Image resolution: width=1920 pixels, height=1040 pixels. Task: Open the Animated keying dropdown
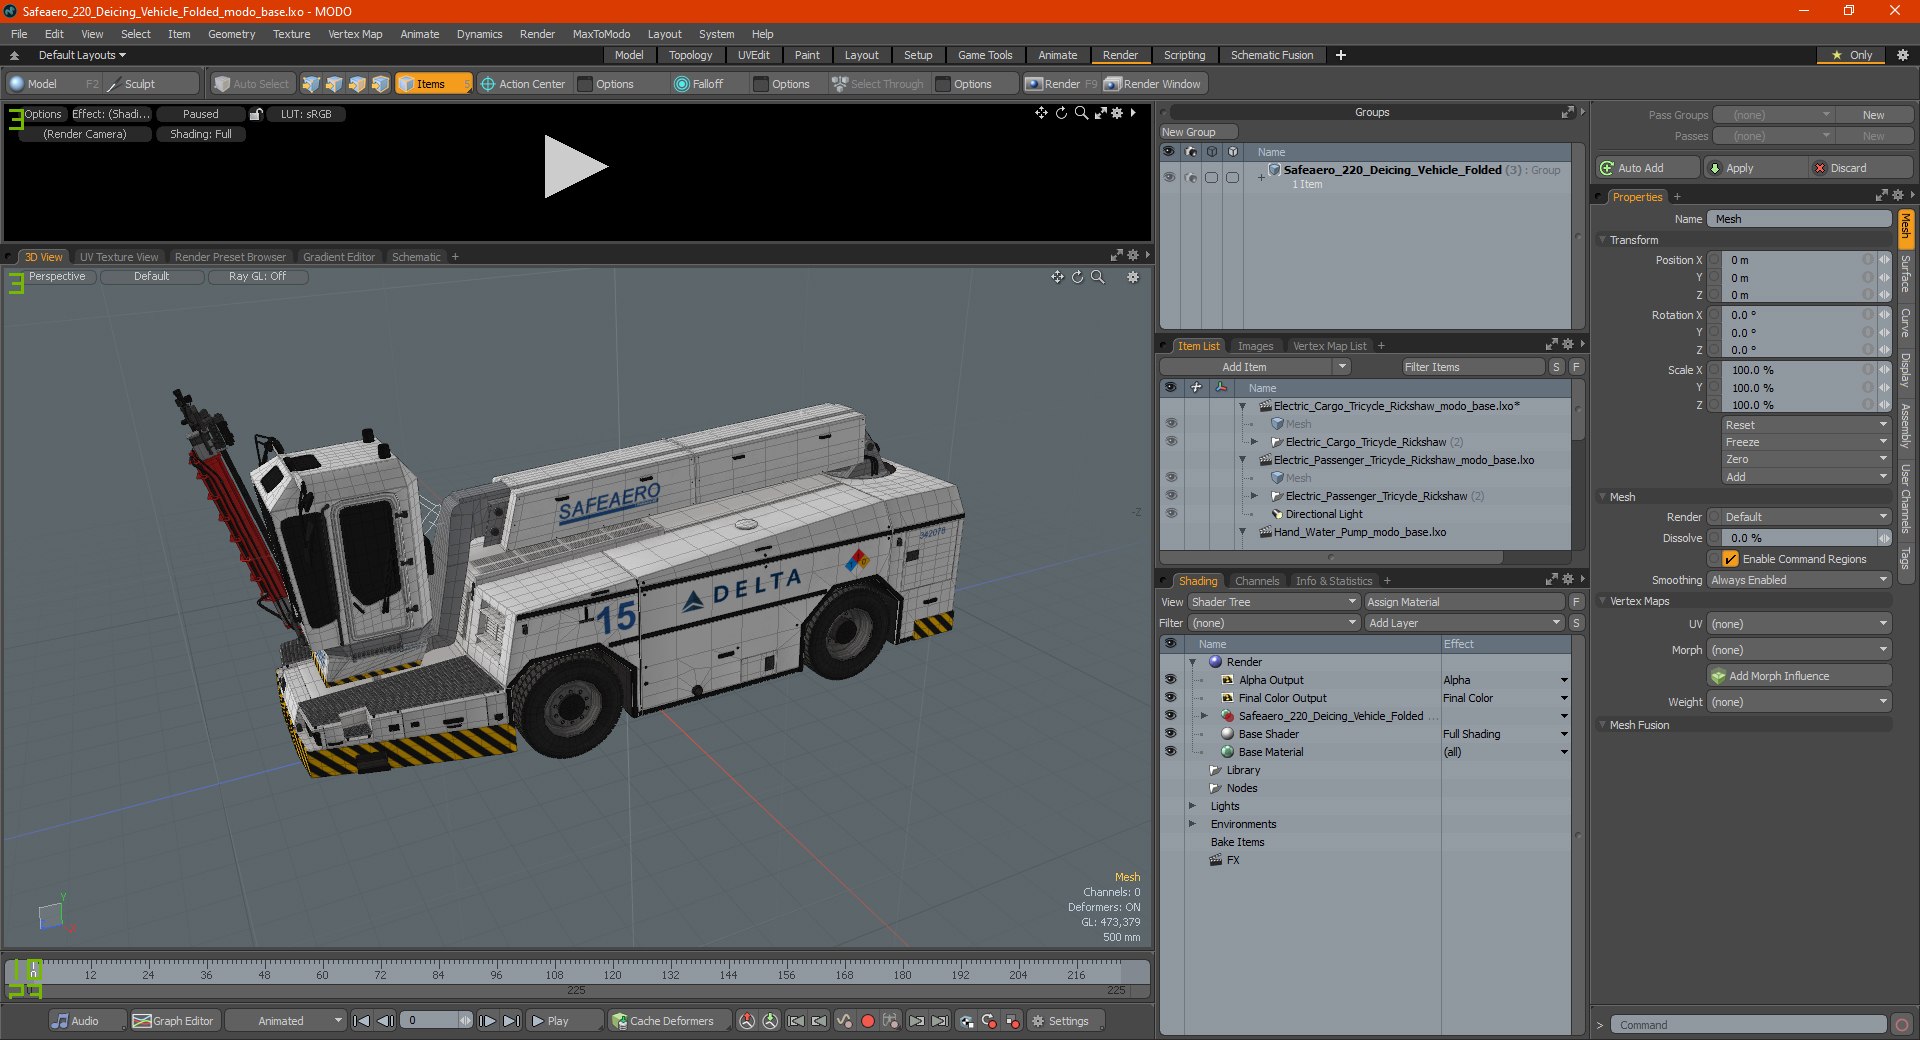point(286,1021)
